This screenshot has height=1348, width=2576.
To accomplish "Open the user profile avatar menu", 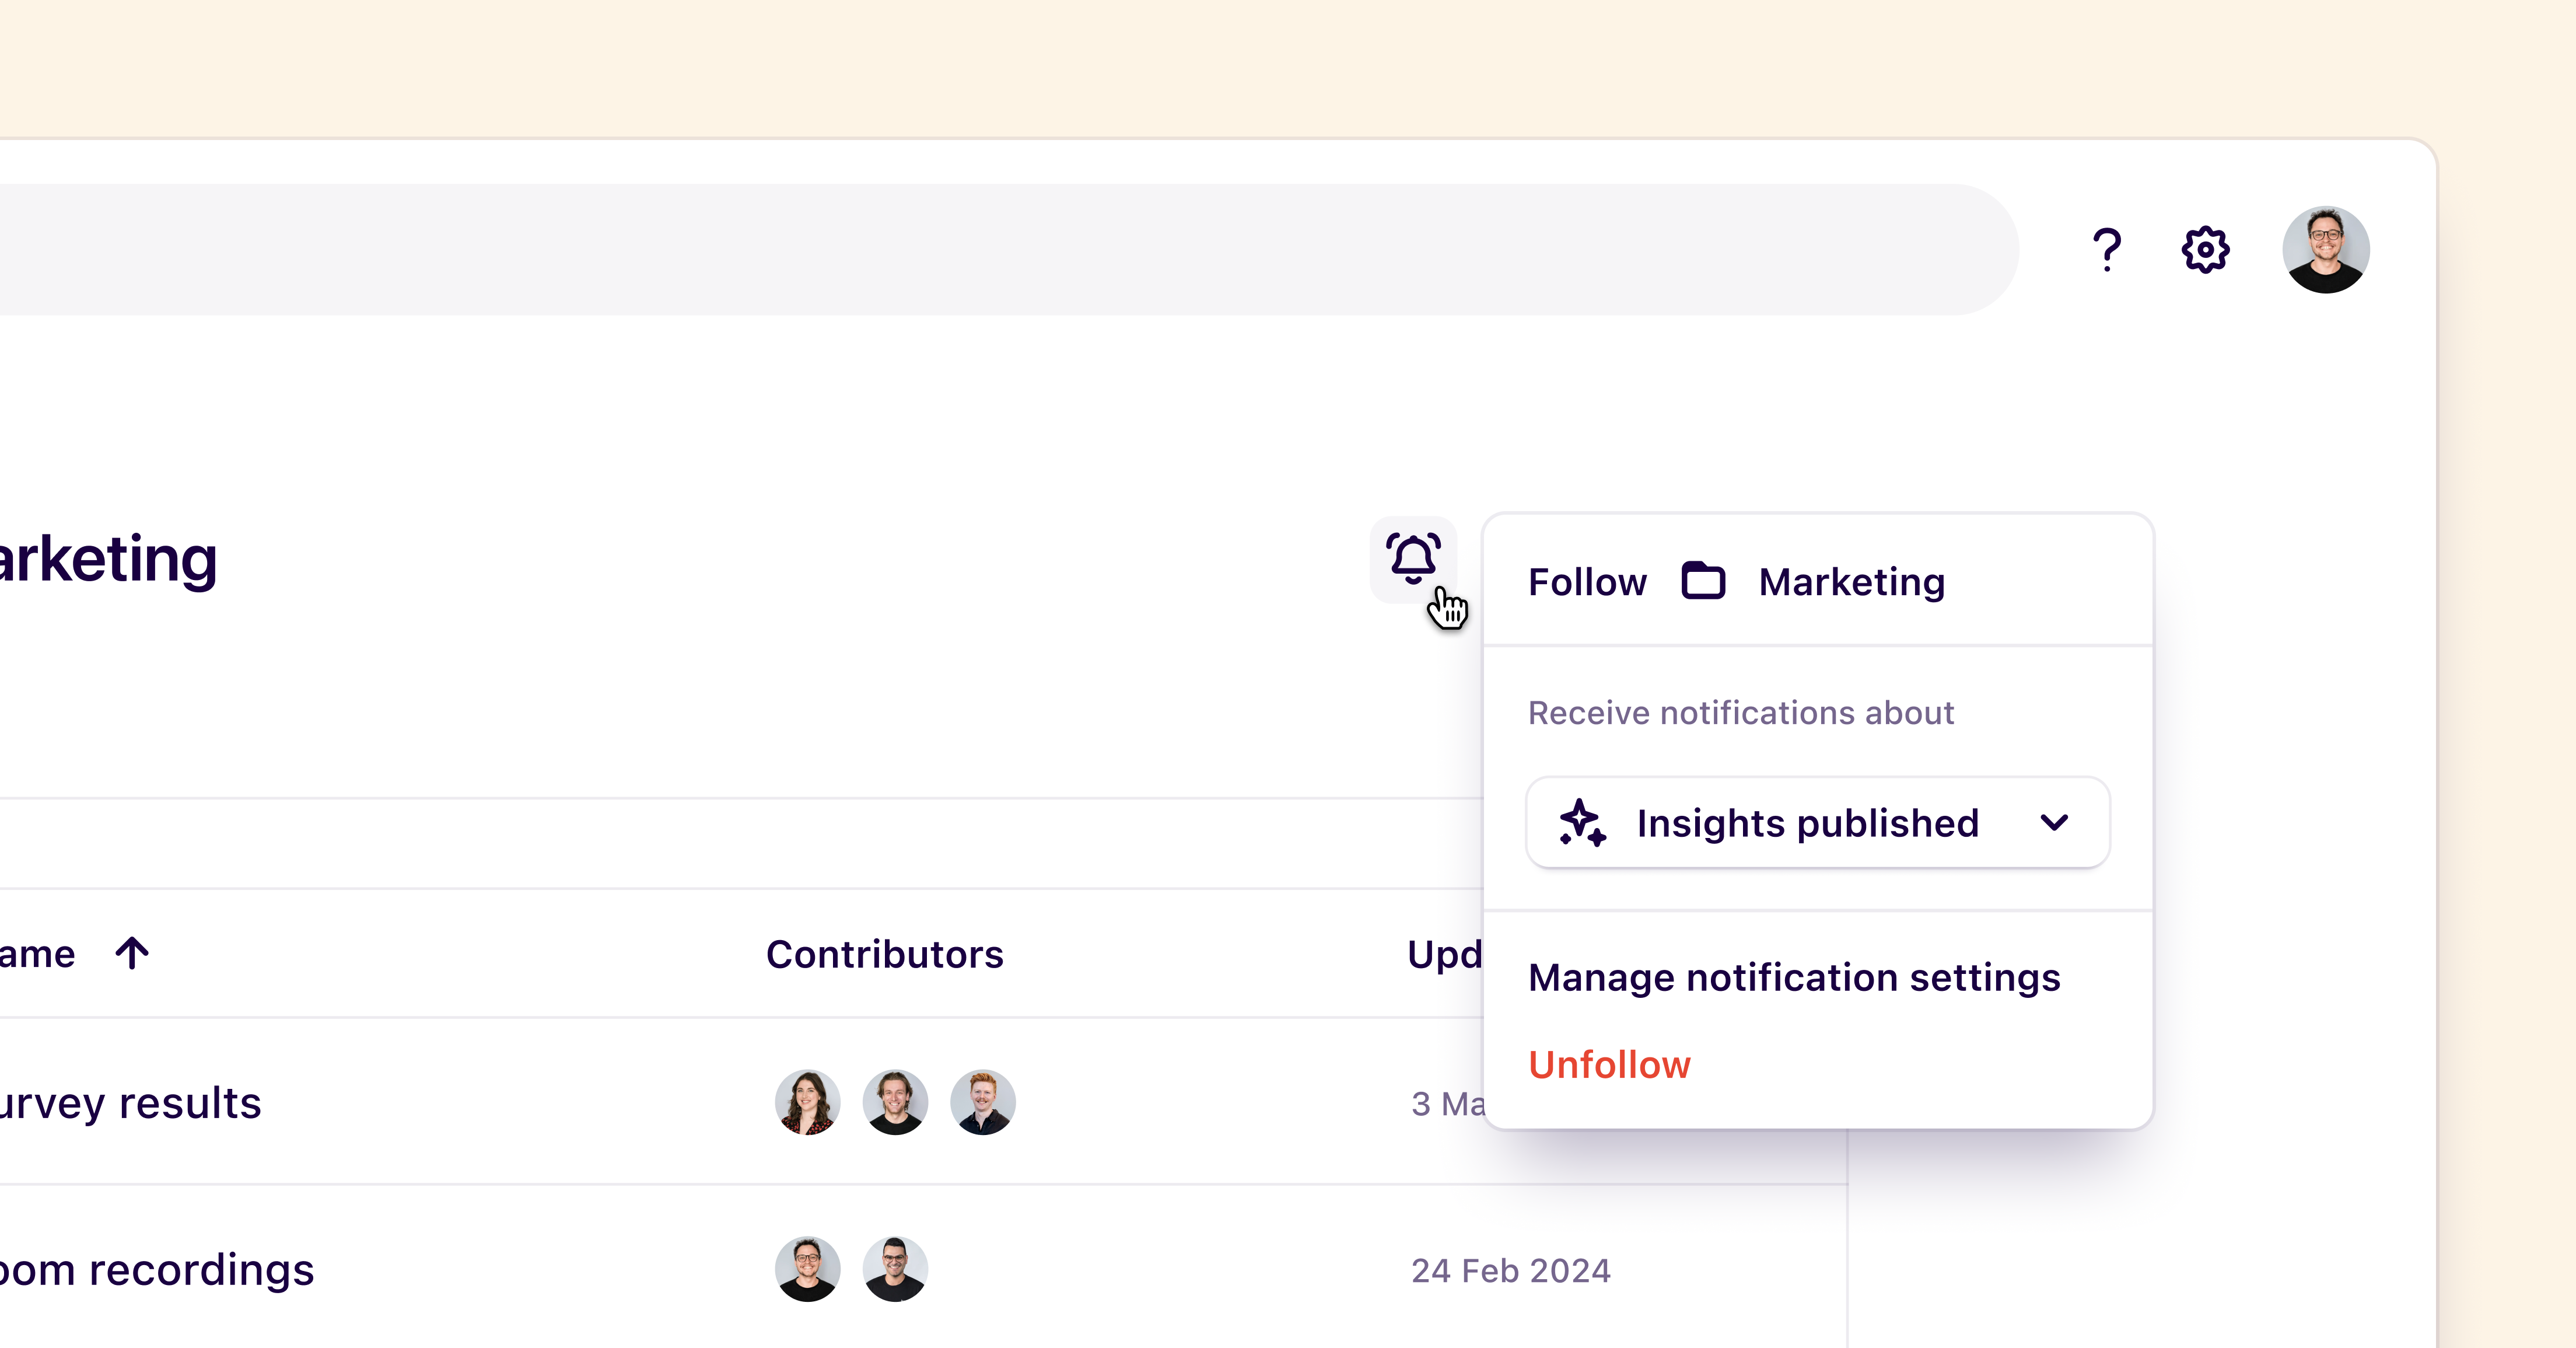I will 2325,249.
